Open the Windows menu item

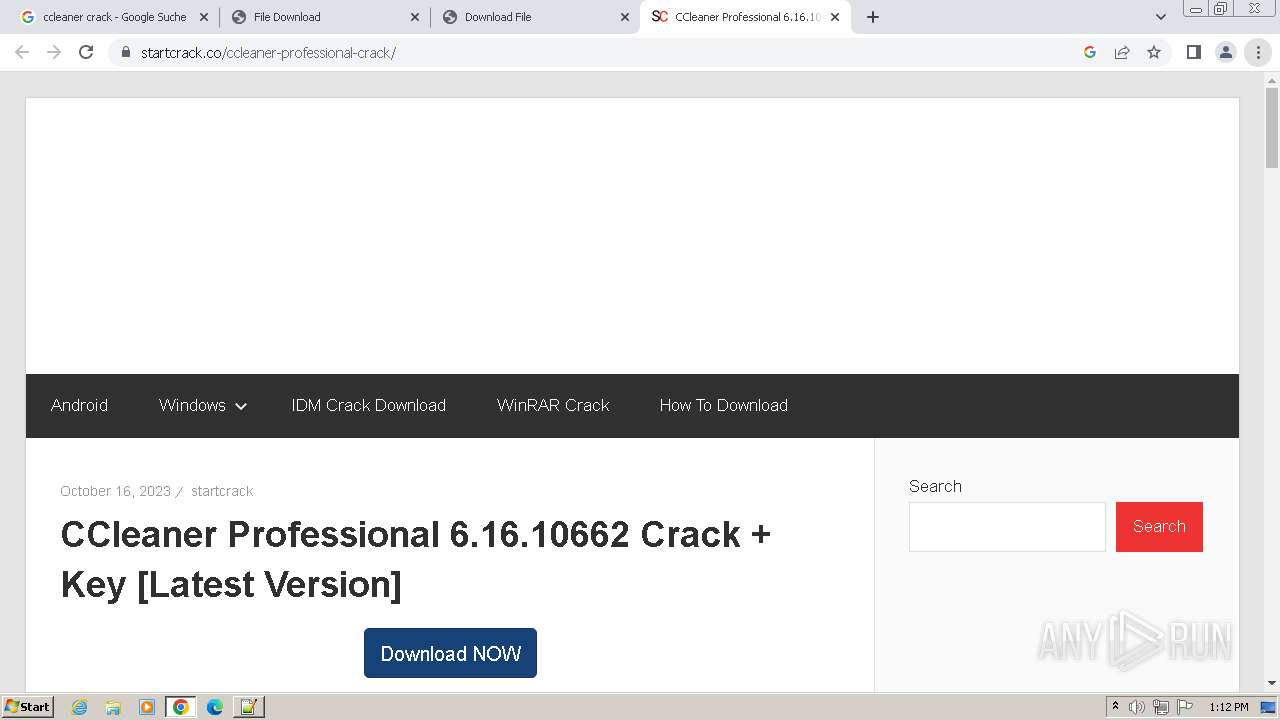(192, 405)
